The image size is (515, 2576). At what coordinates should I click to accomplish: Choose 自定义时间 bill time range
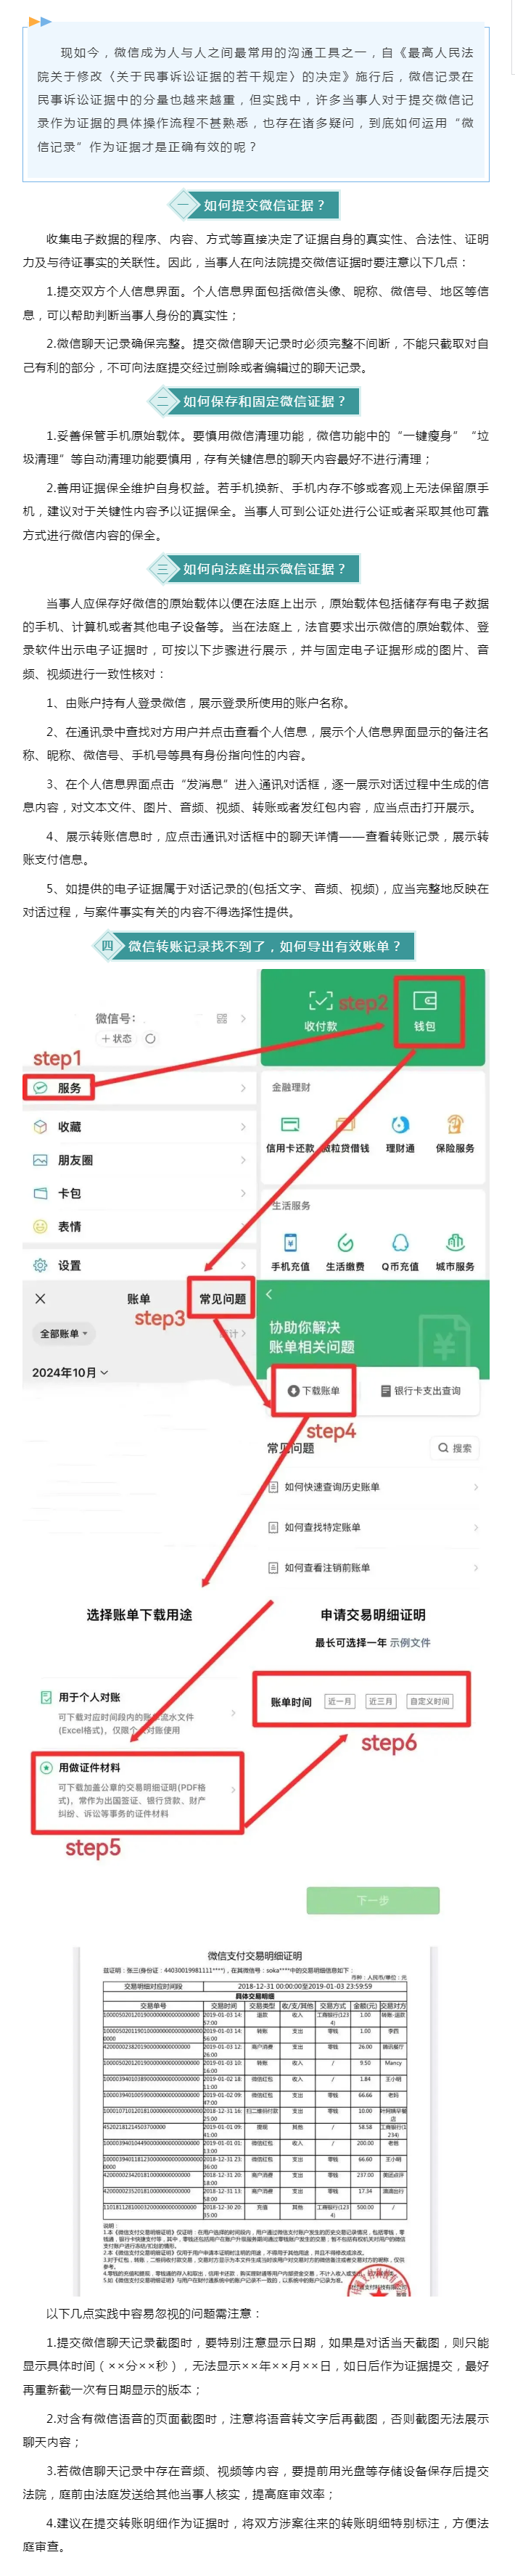point(430,1701)
